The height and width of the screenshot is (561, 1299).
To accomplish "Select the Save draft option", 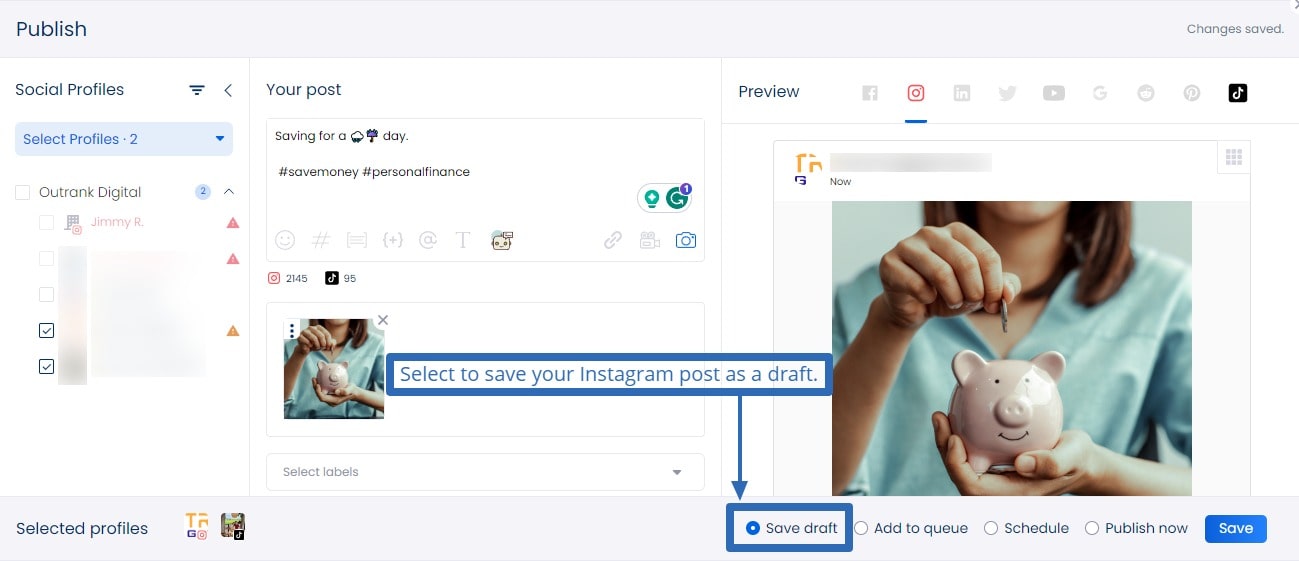I will tap(792, 528).
